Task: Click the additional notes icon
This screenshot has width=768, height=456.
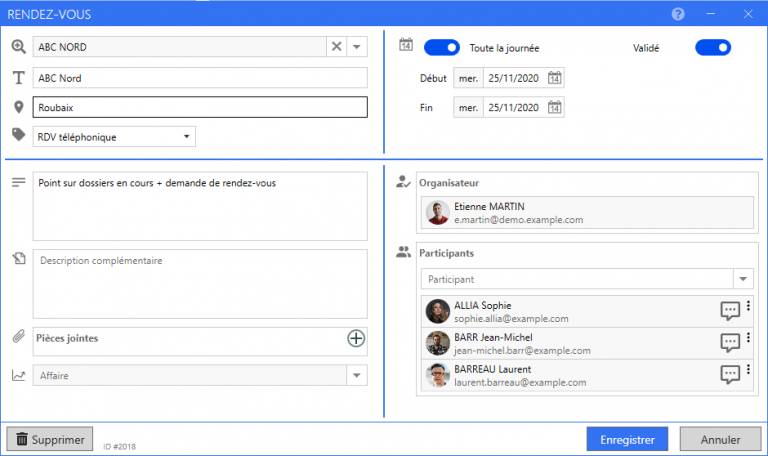Action: (x=19, y=258)
